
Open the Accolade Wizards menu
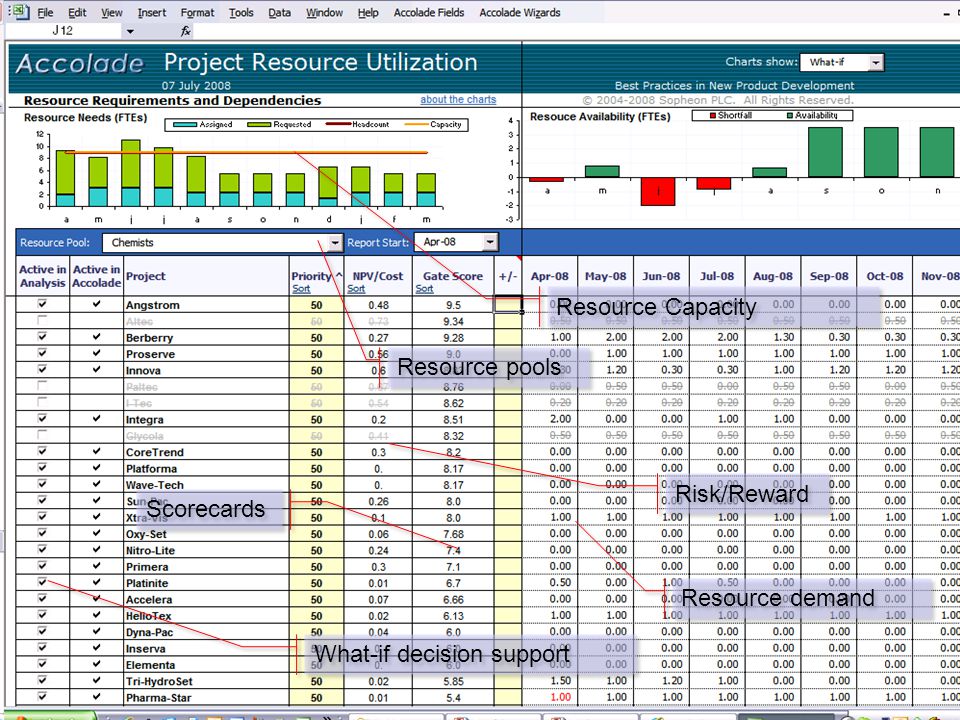pyautogui.click(x=520, y=12)
